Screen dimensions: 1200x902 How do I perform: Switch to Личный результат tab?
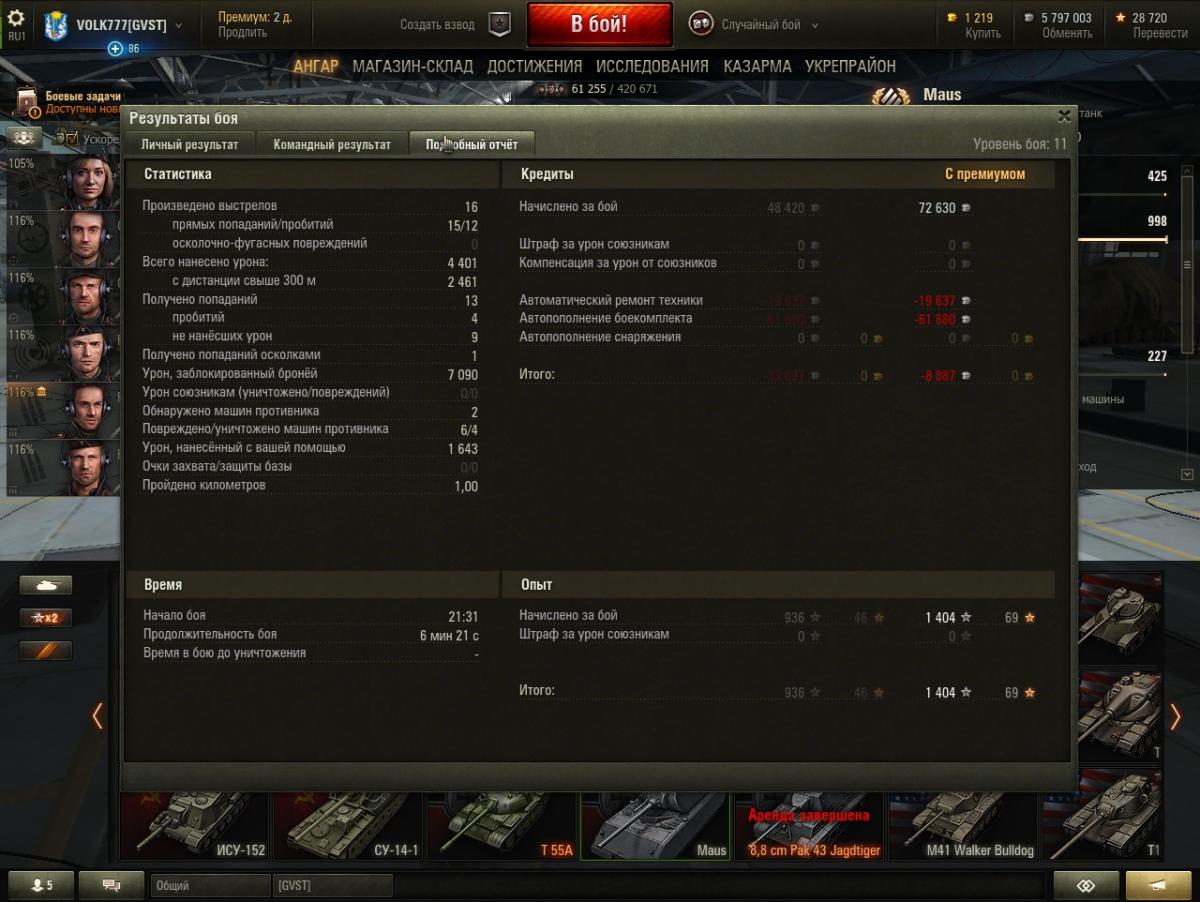pos(190,144)
